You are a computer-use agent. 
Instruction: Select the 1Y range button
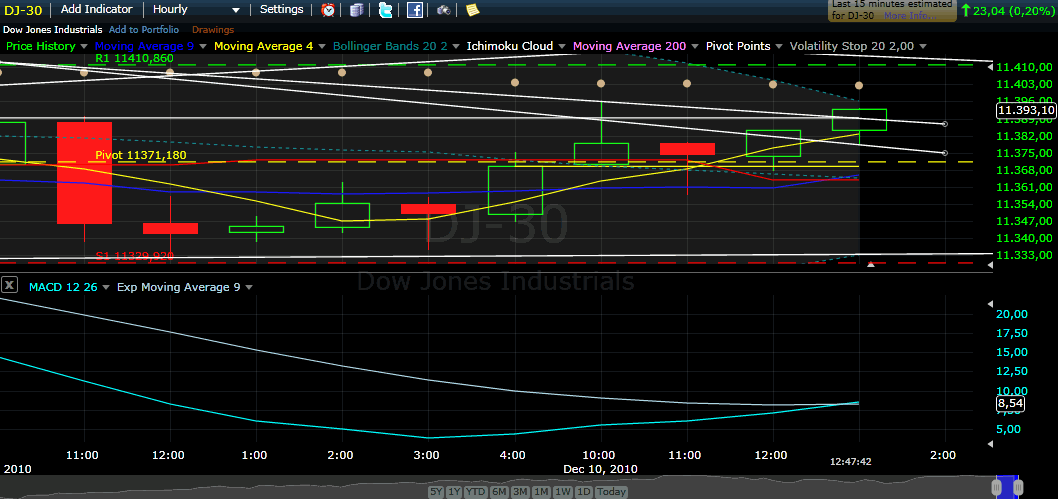pyautogui.click(x=454, y=492)
